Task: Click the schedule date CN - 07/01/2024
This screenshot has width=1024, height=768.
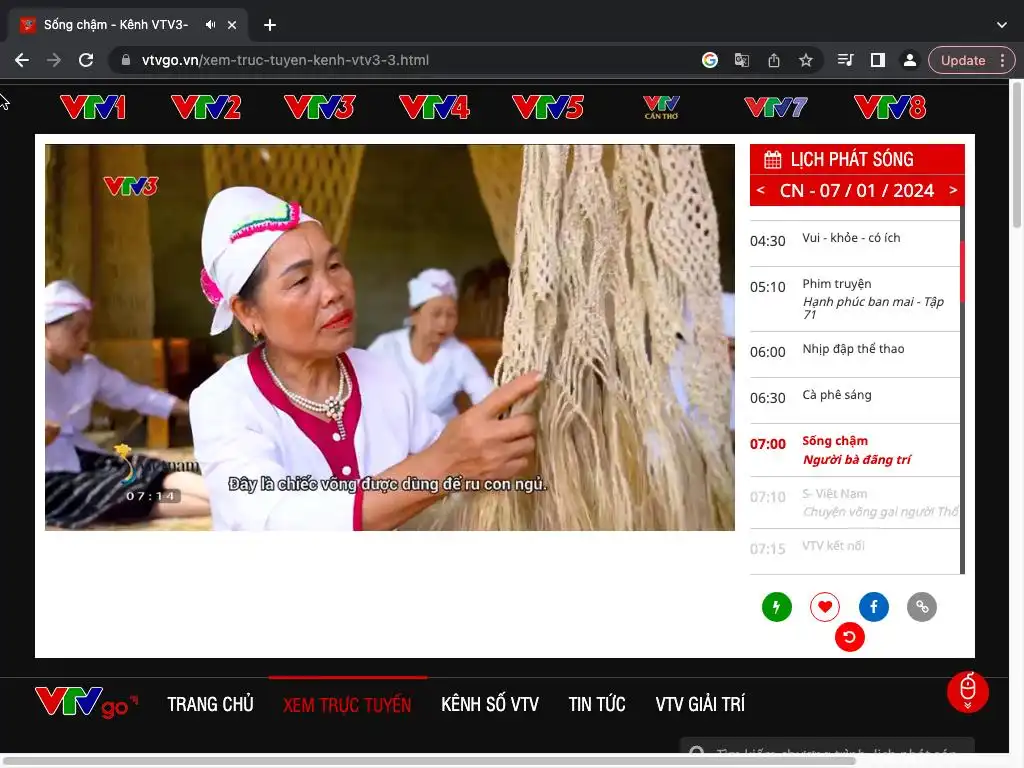Action: (856, 190)
